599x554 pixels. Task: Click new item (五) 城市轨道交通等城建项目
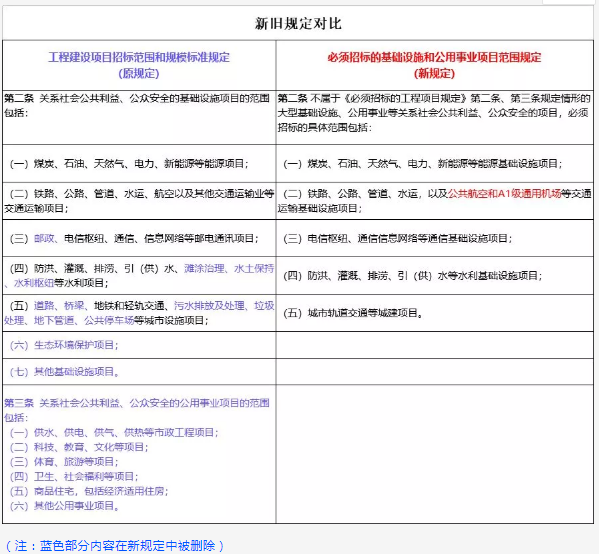[x=353, y=313]
